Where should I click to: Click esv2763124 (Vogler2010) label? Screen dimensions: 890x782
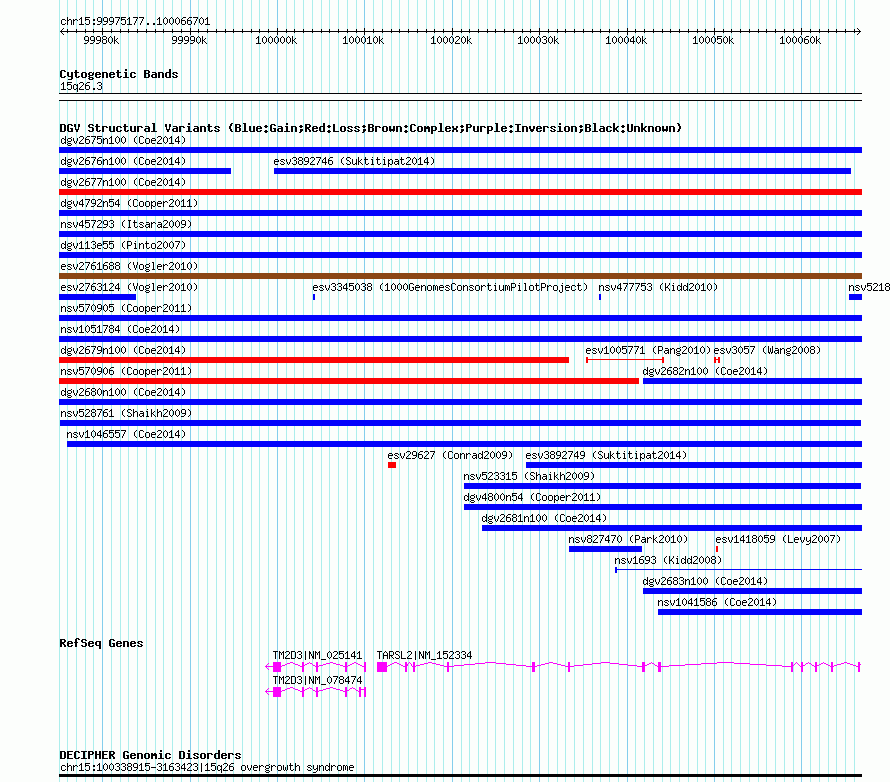coord(129,287)
